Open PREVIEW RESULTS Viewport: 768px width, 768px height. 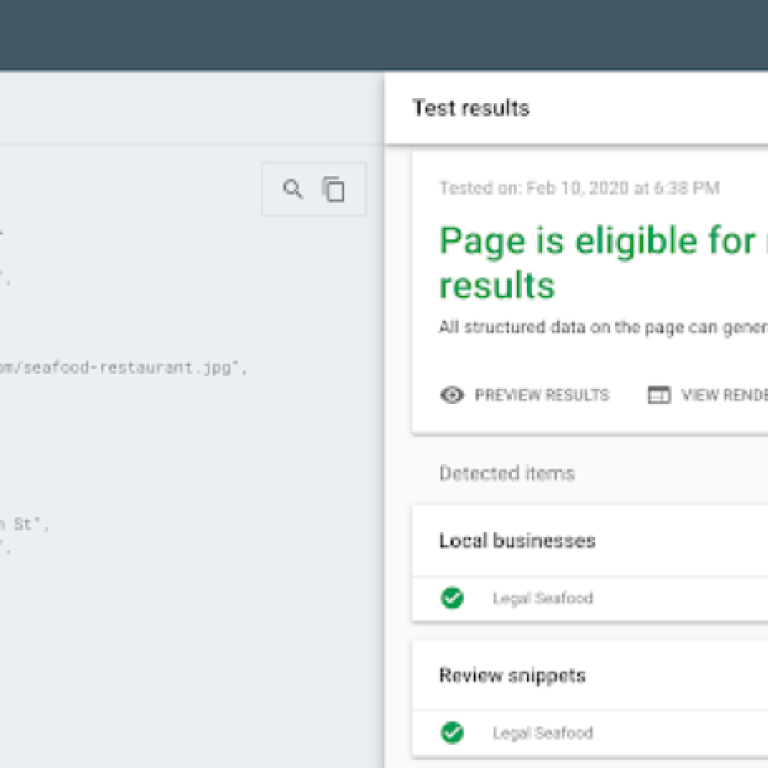click(541, 395)
